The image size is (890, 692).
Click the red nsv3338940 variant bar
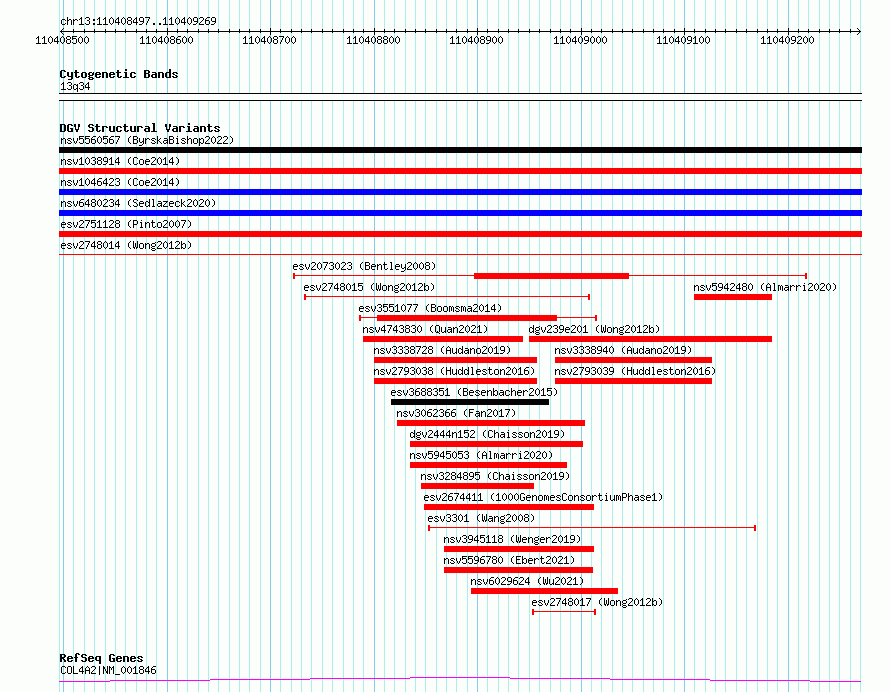pos(633,360)
